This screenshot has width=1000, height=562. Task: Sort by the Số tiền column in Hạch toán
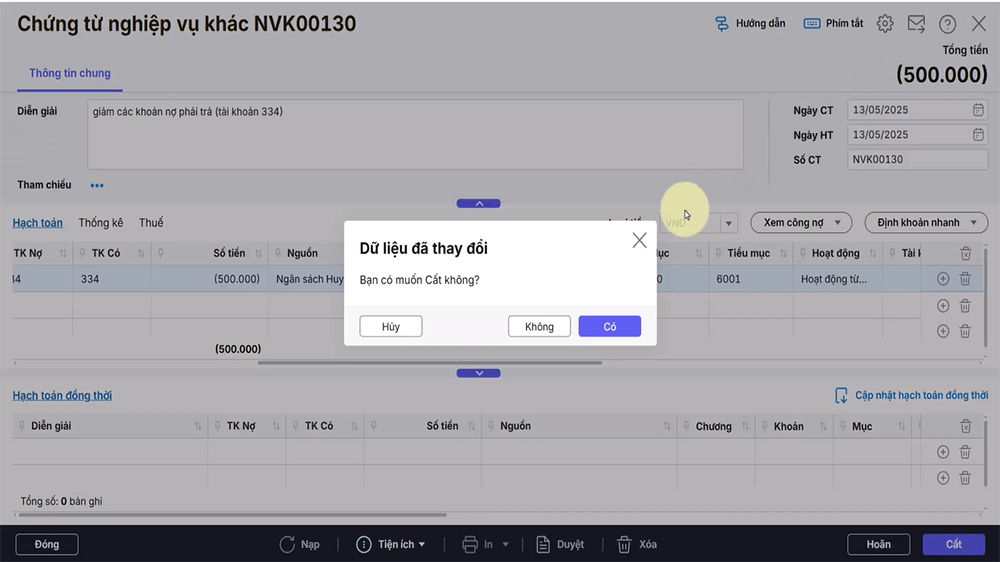coord(258,253)
